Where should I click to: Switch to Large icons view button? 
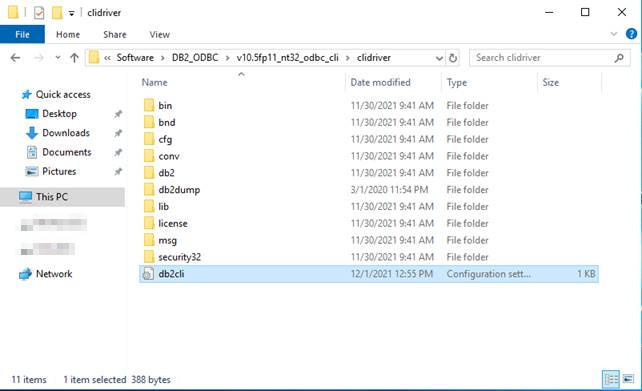click(628, 379)
